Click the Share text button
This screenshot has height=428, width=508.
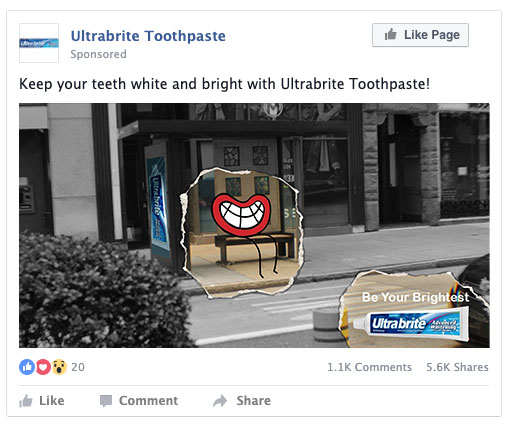pyautogui.click(x=254, y=401)
